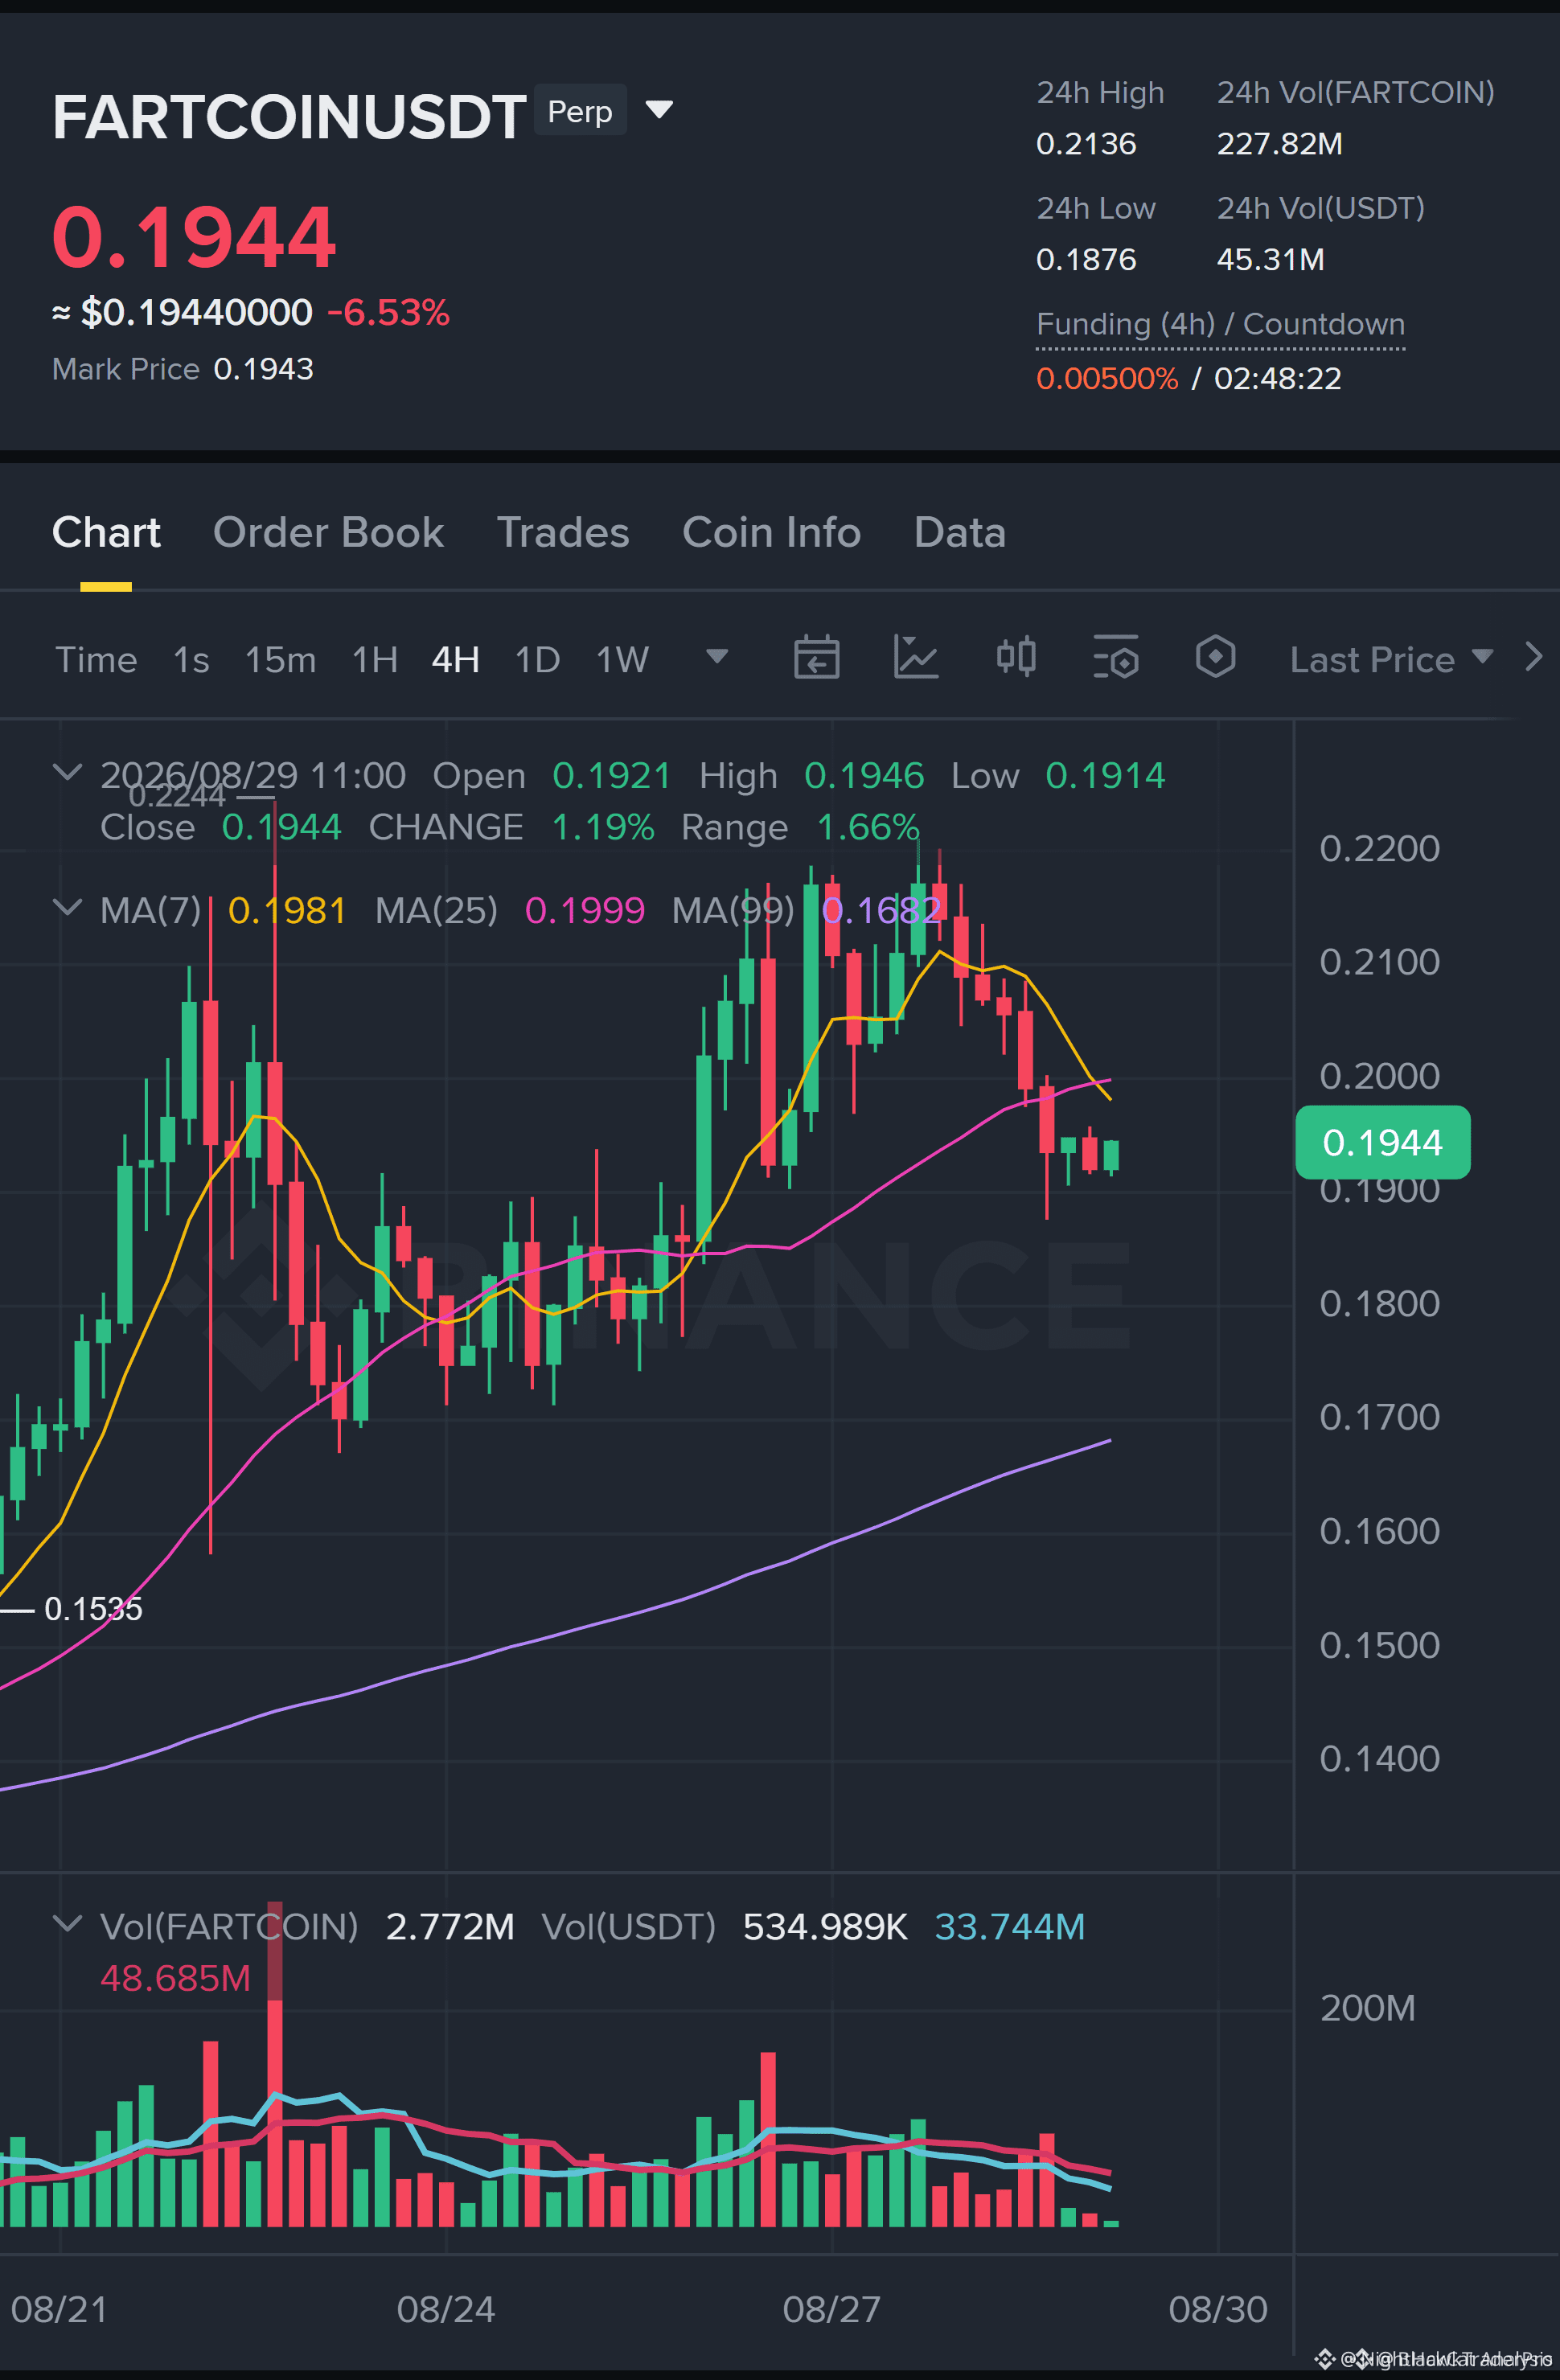The width and height of the screenshot is (1560, 2380).
Task: Click the FARTCOINUSDT pair title
Action: click(289, 117)
